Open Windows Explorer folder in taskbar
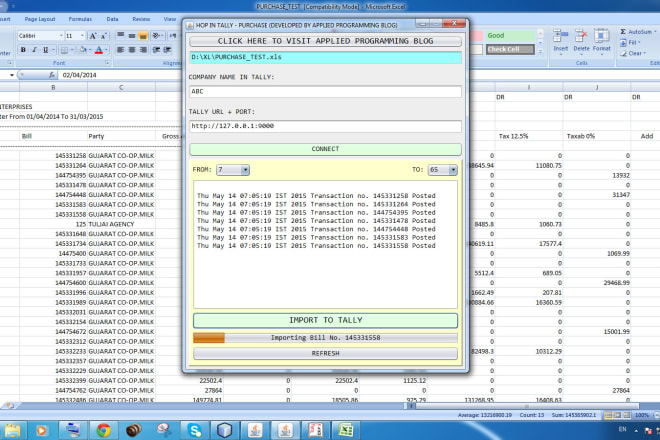 point(12,430)
